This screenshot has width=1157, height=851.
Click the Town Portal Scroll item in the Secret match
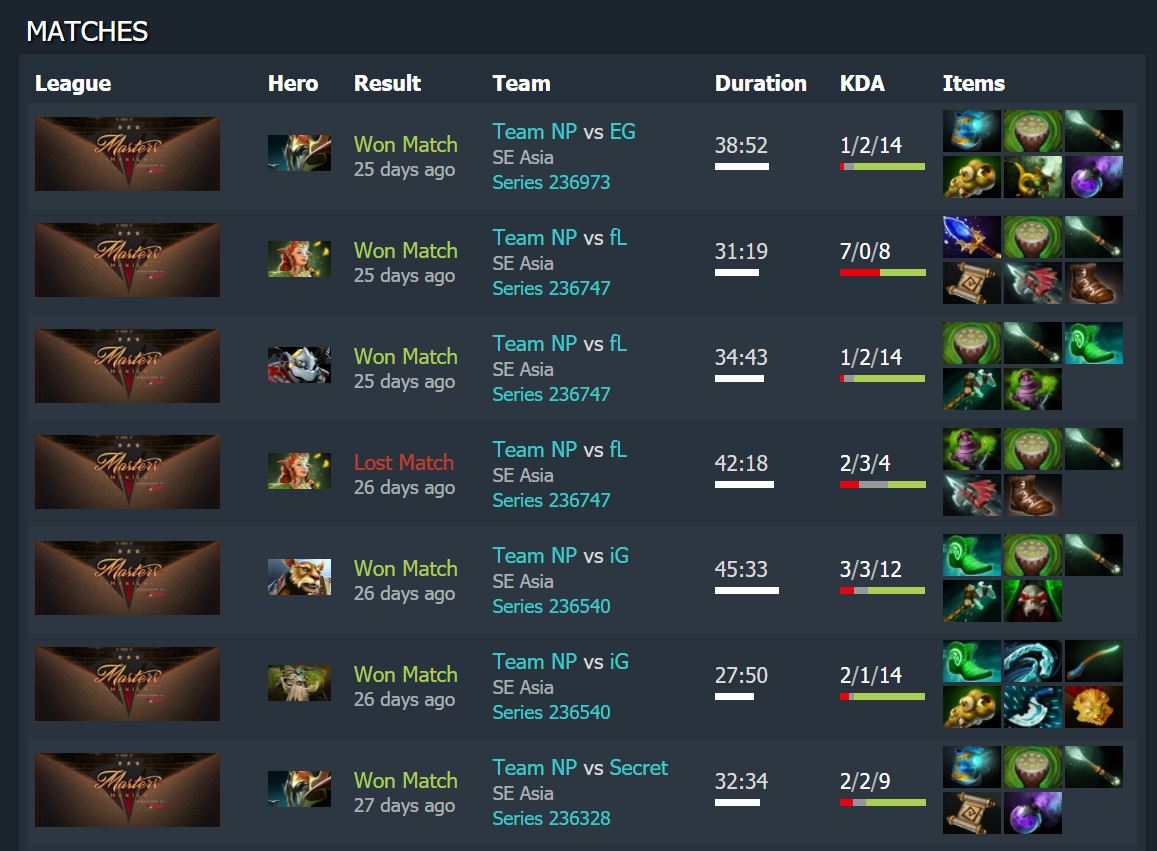971,813
